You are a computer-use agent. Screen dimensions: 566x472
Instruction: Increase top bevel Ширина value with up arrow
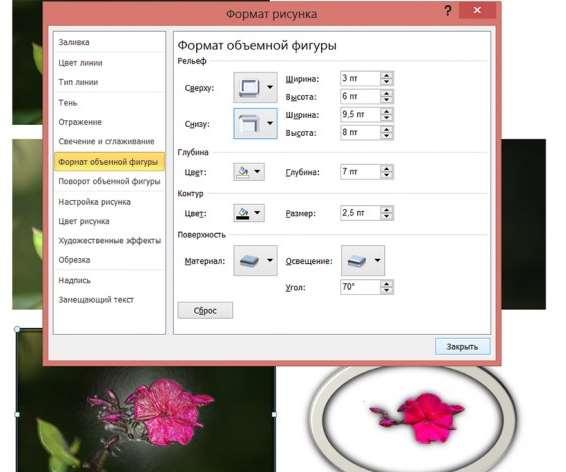point(387,76)
